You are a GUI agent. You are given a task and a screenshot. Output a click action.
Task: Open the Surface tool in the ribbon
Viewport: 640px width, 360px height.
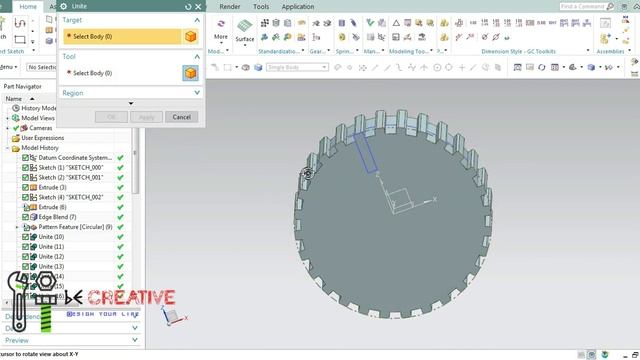(244, 31)
